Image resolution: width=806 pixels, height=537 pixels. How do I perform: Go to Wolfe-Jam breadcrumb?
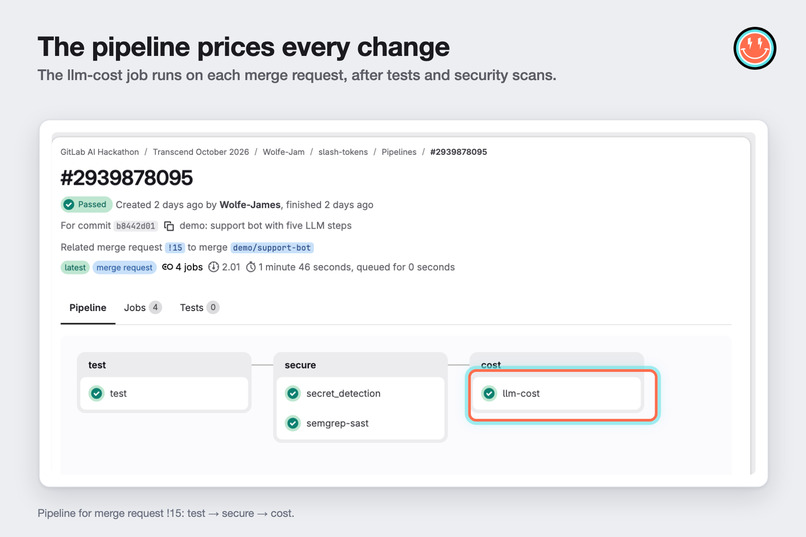(x=284, y=152)
